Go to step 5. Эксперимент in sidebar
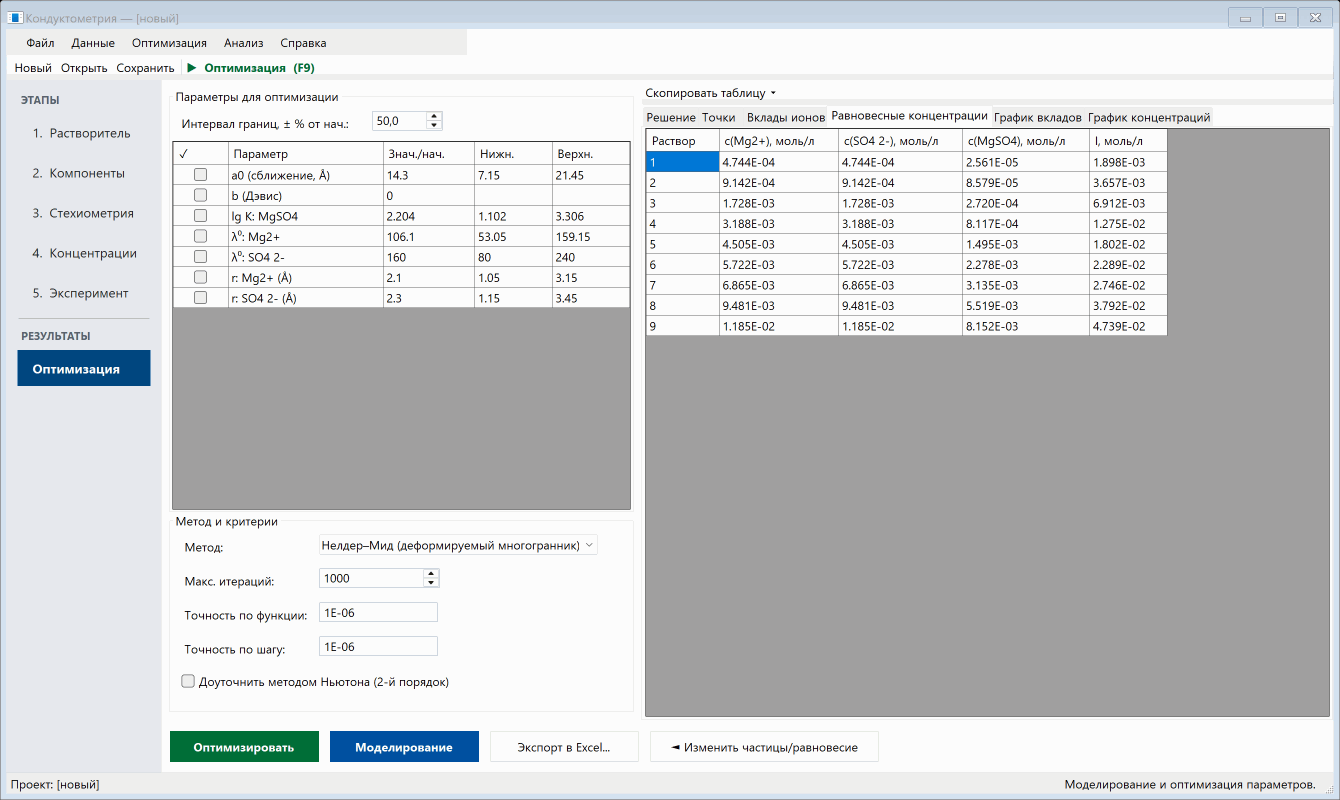The image size is (1340, 800). pyautogui.click(x=81, y=293)
